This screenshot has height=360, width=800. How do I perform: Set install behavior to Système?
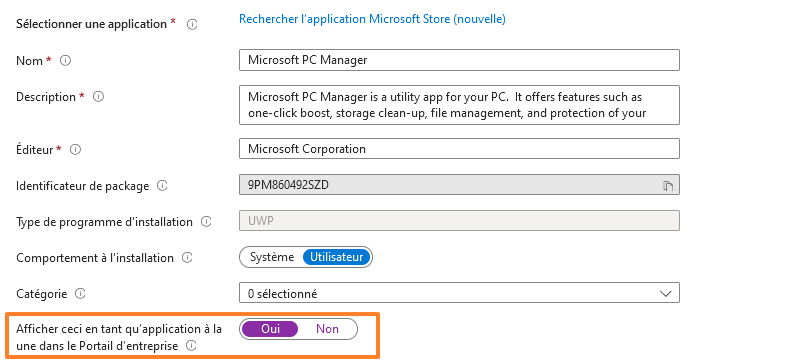coord(272,258)
